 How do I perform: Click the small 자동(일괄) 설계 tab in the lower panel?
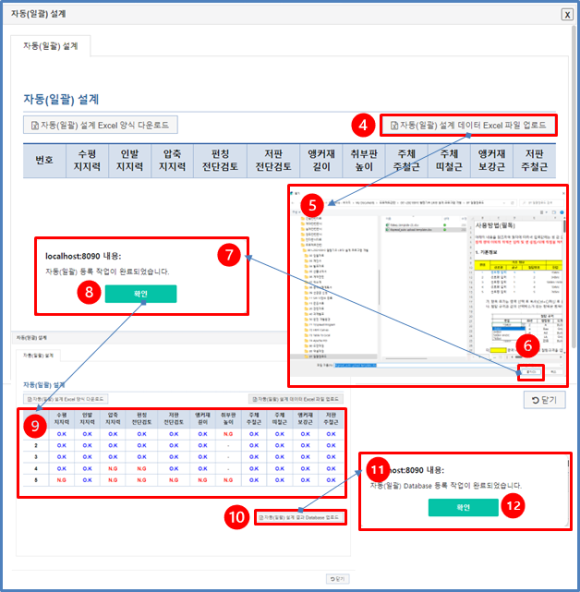pyautogui.click(x=38, y=355)
